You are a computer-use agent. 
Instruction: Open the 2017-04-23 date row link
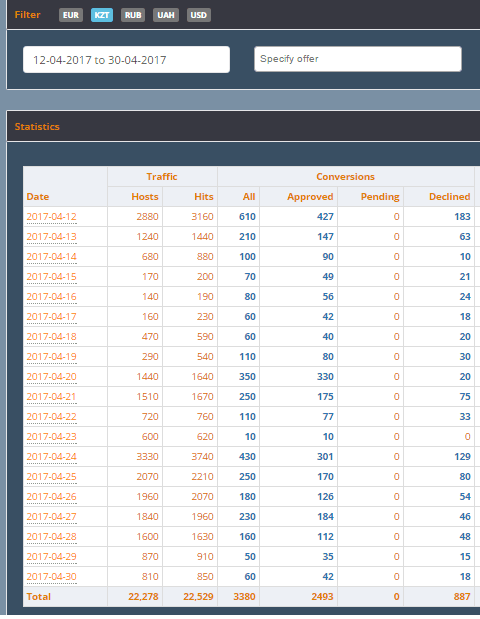(51, 437)
